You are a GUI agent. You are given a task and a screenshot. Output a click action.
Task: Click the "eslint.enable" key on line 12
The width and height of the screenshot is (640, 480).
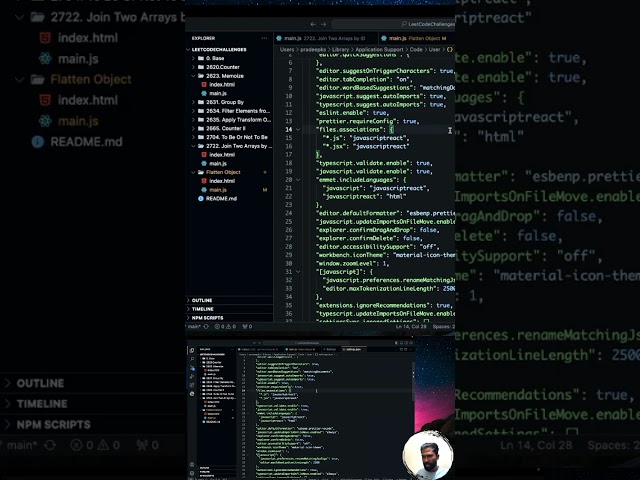click(x=343, y=113)
